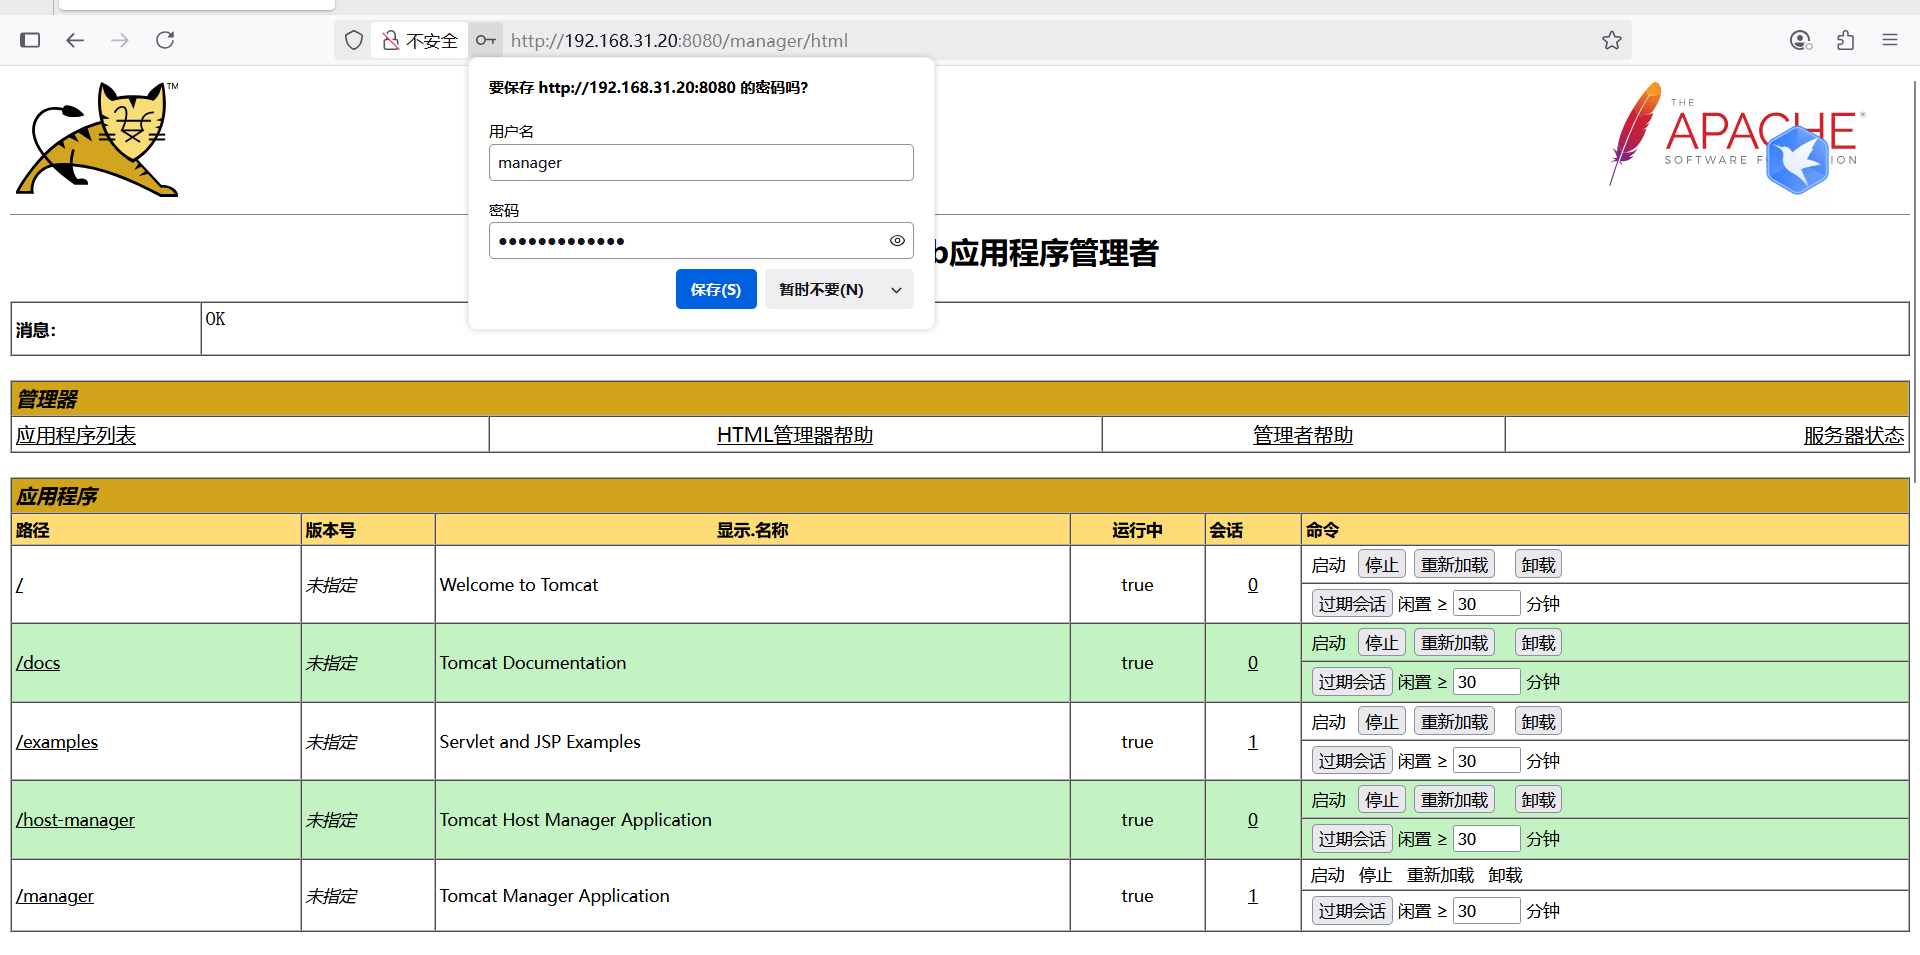This screenshot has height=955, width=1920.
Task: Click the username field containing manager
Action: [701, 163]
